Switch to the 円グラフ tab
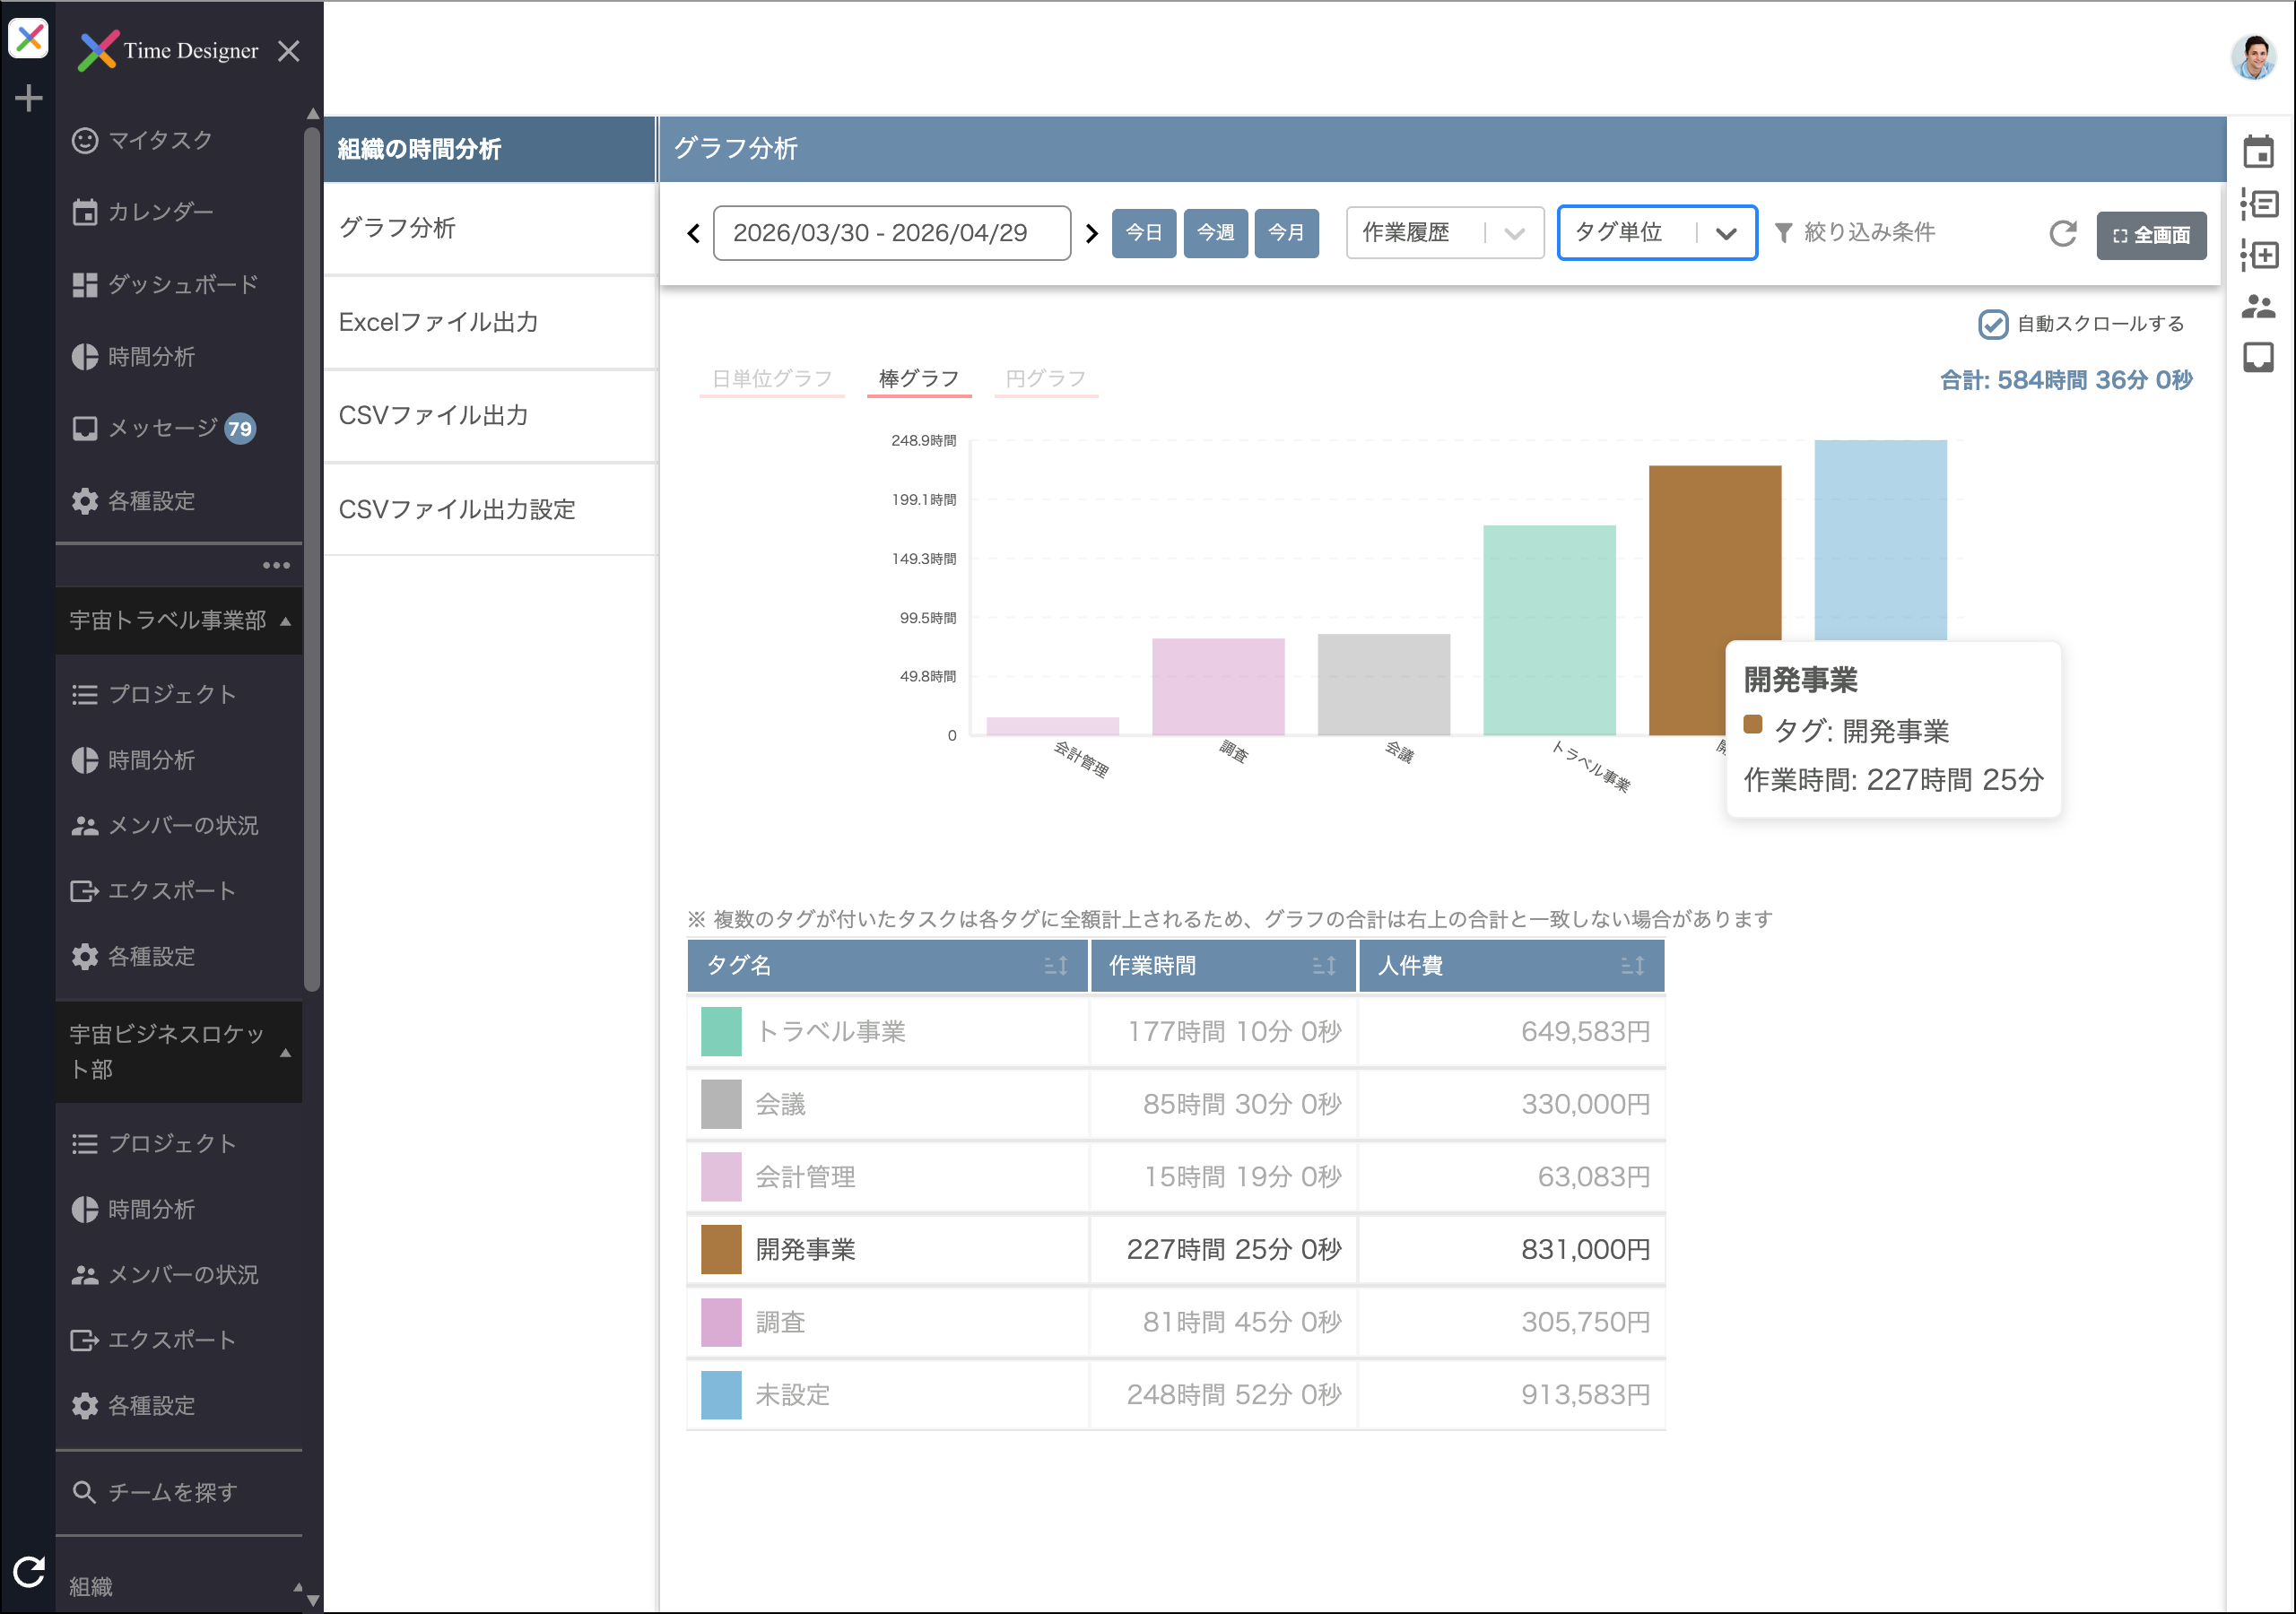Screen dimensions: 2296x1614 1046,379
